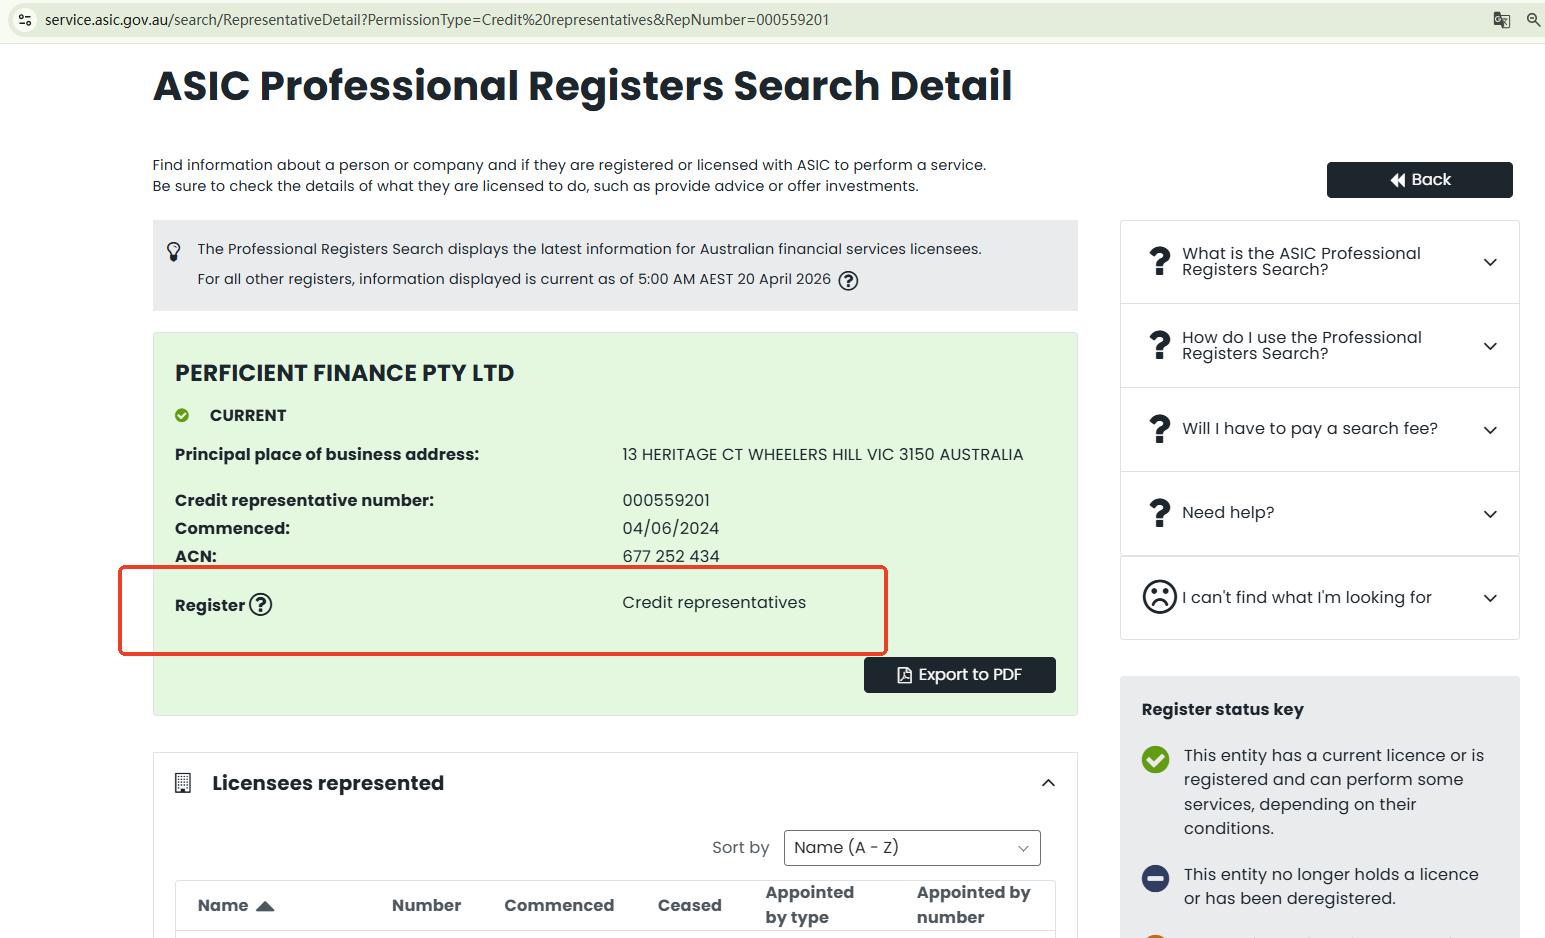Click the site settings icon beside URL
1545x938 pixels.
click(25, 20)
